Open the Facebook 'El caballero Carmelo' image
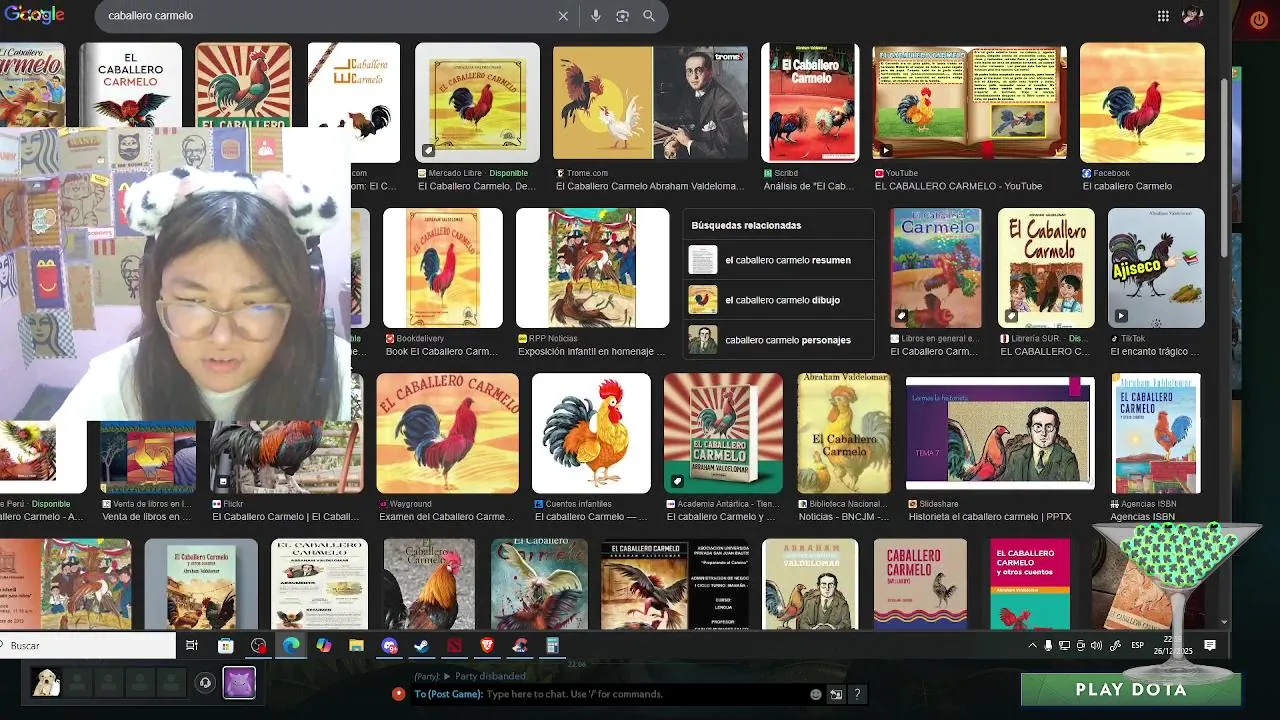The width and height of the screenshot is (1280, 720). [x=1142, y=102]
